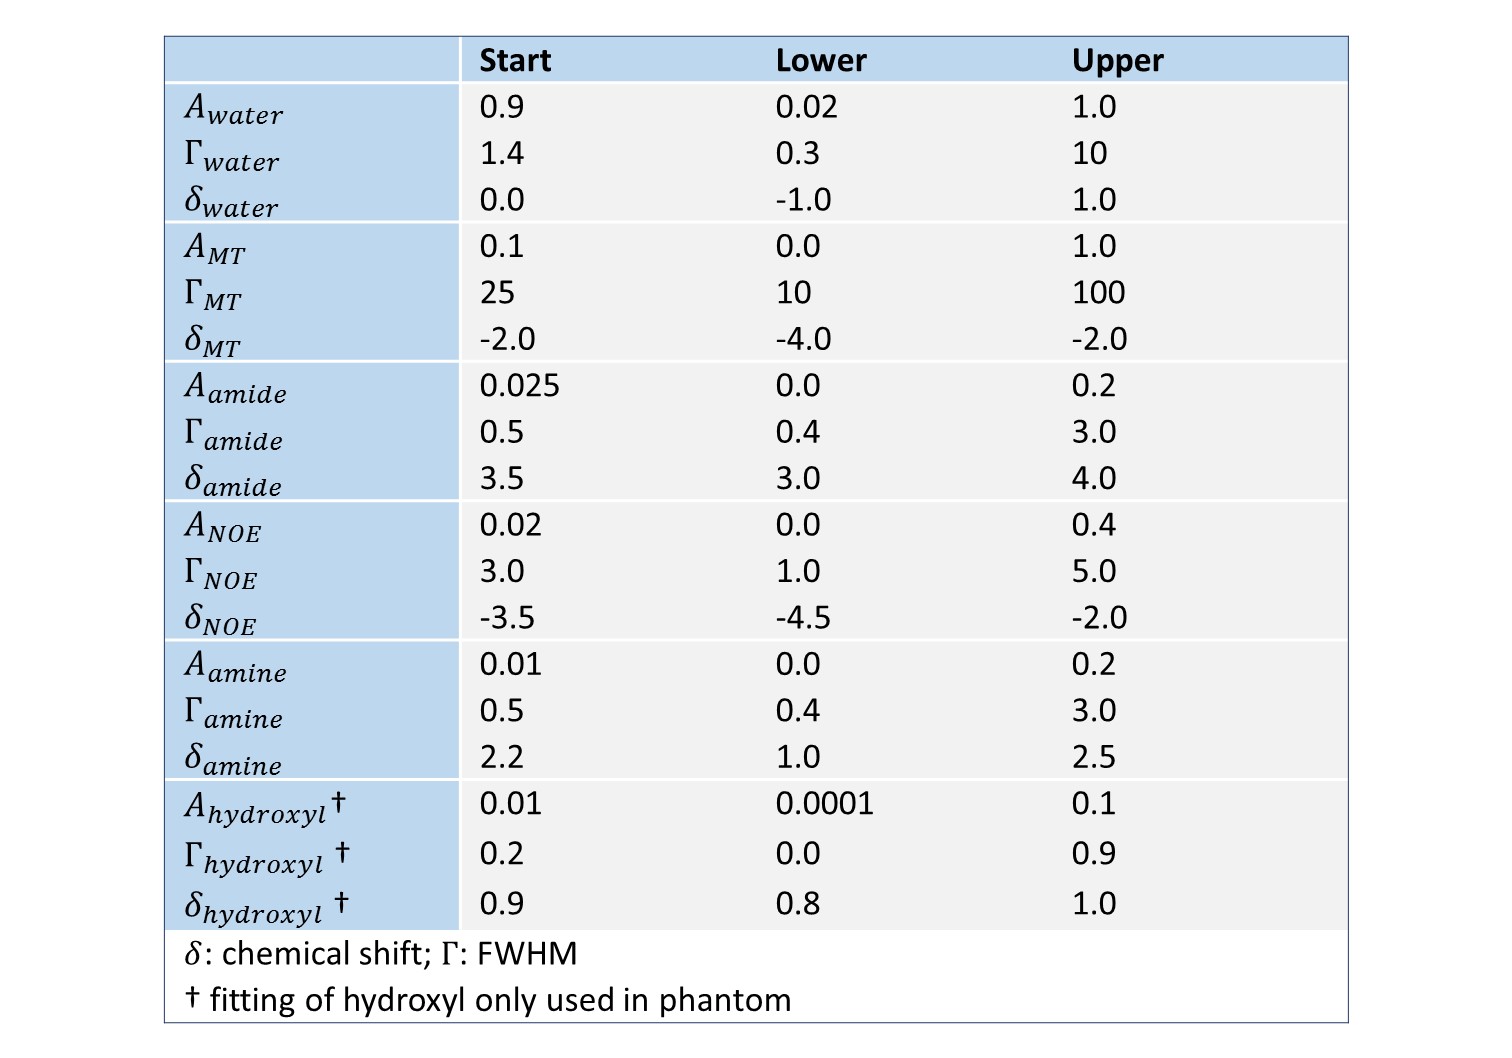Select the δ NOE lower value -4.5
Viewport: 1512px width, 1058px height.
click(x=803, y=618)
